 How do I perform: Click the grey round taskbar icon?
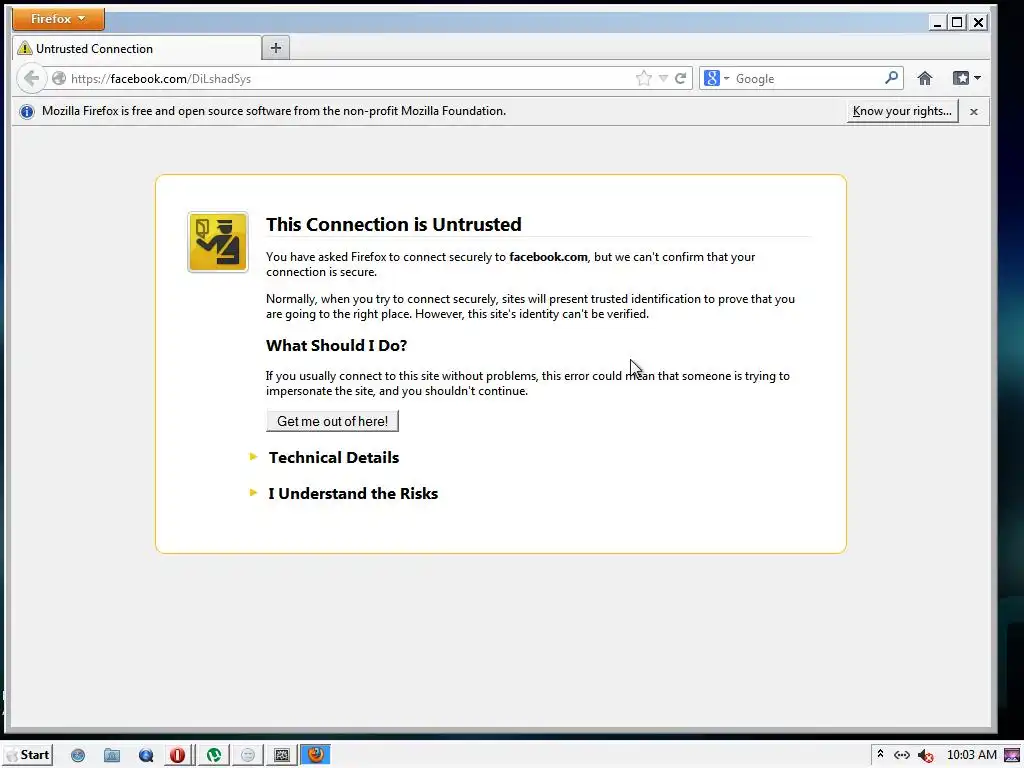(x=248, y=756)
